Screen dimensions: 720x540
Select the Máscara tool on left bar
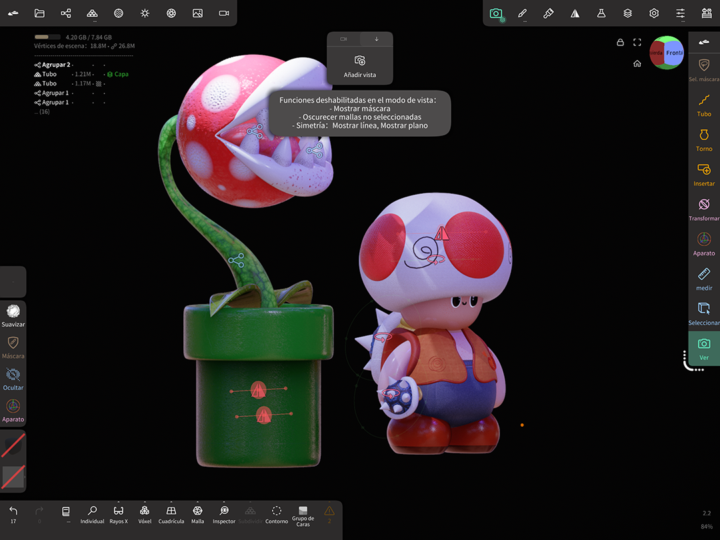[x=13, y=348]
